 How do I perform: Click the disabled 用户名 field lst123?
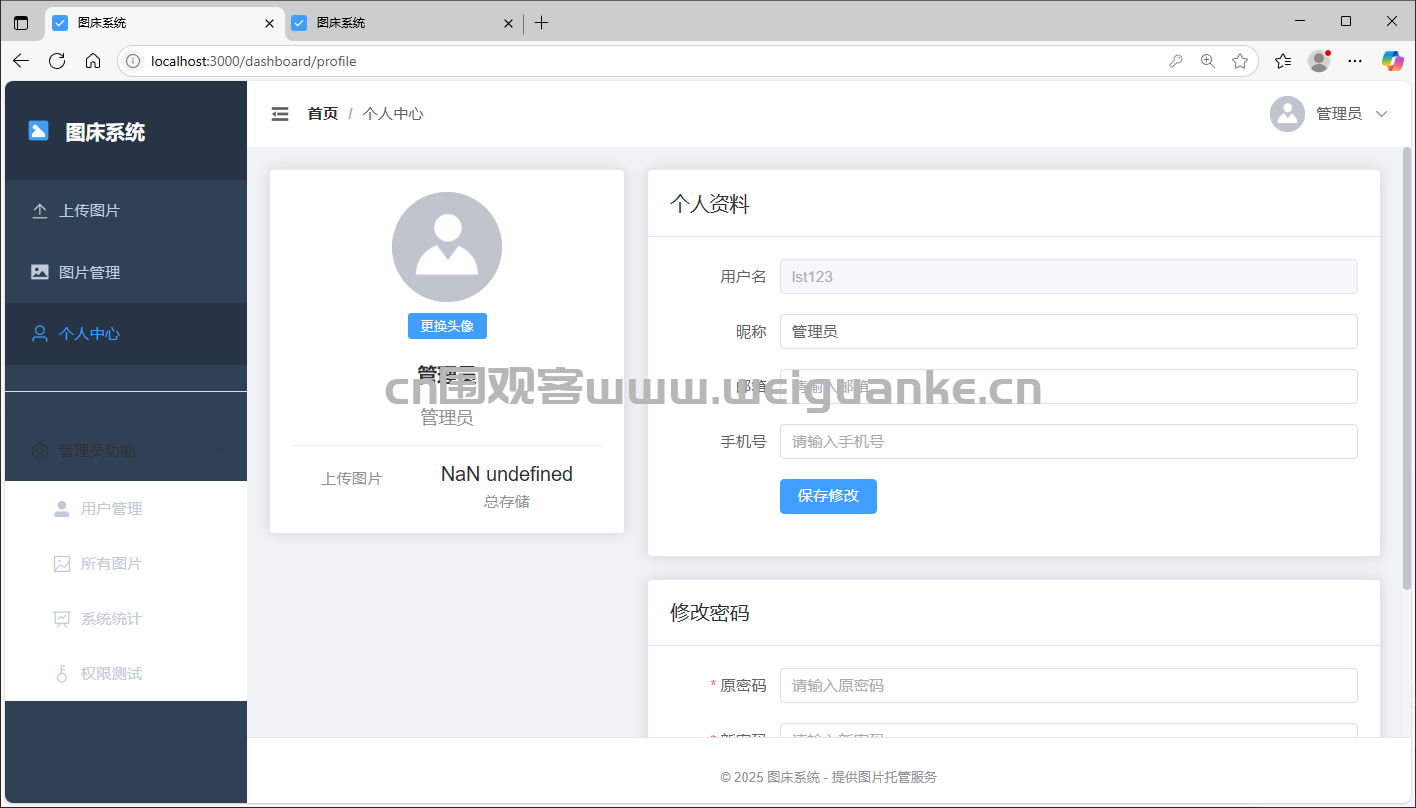[1069, 276]
